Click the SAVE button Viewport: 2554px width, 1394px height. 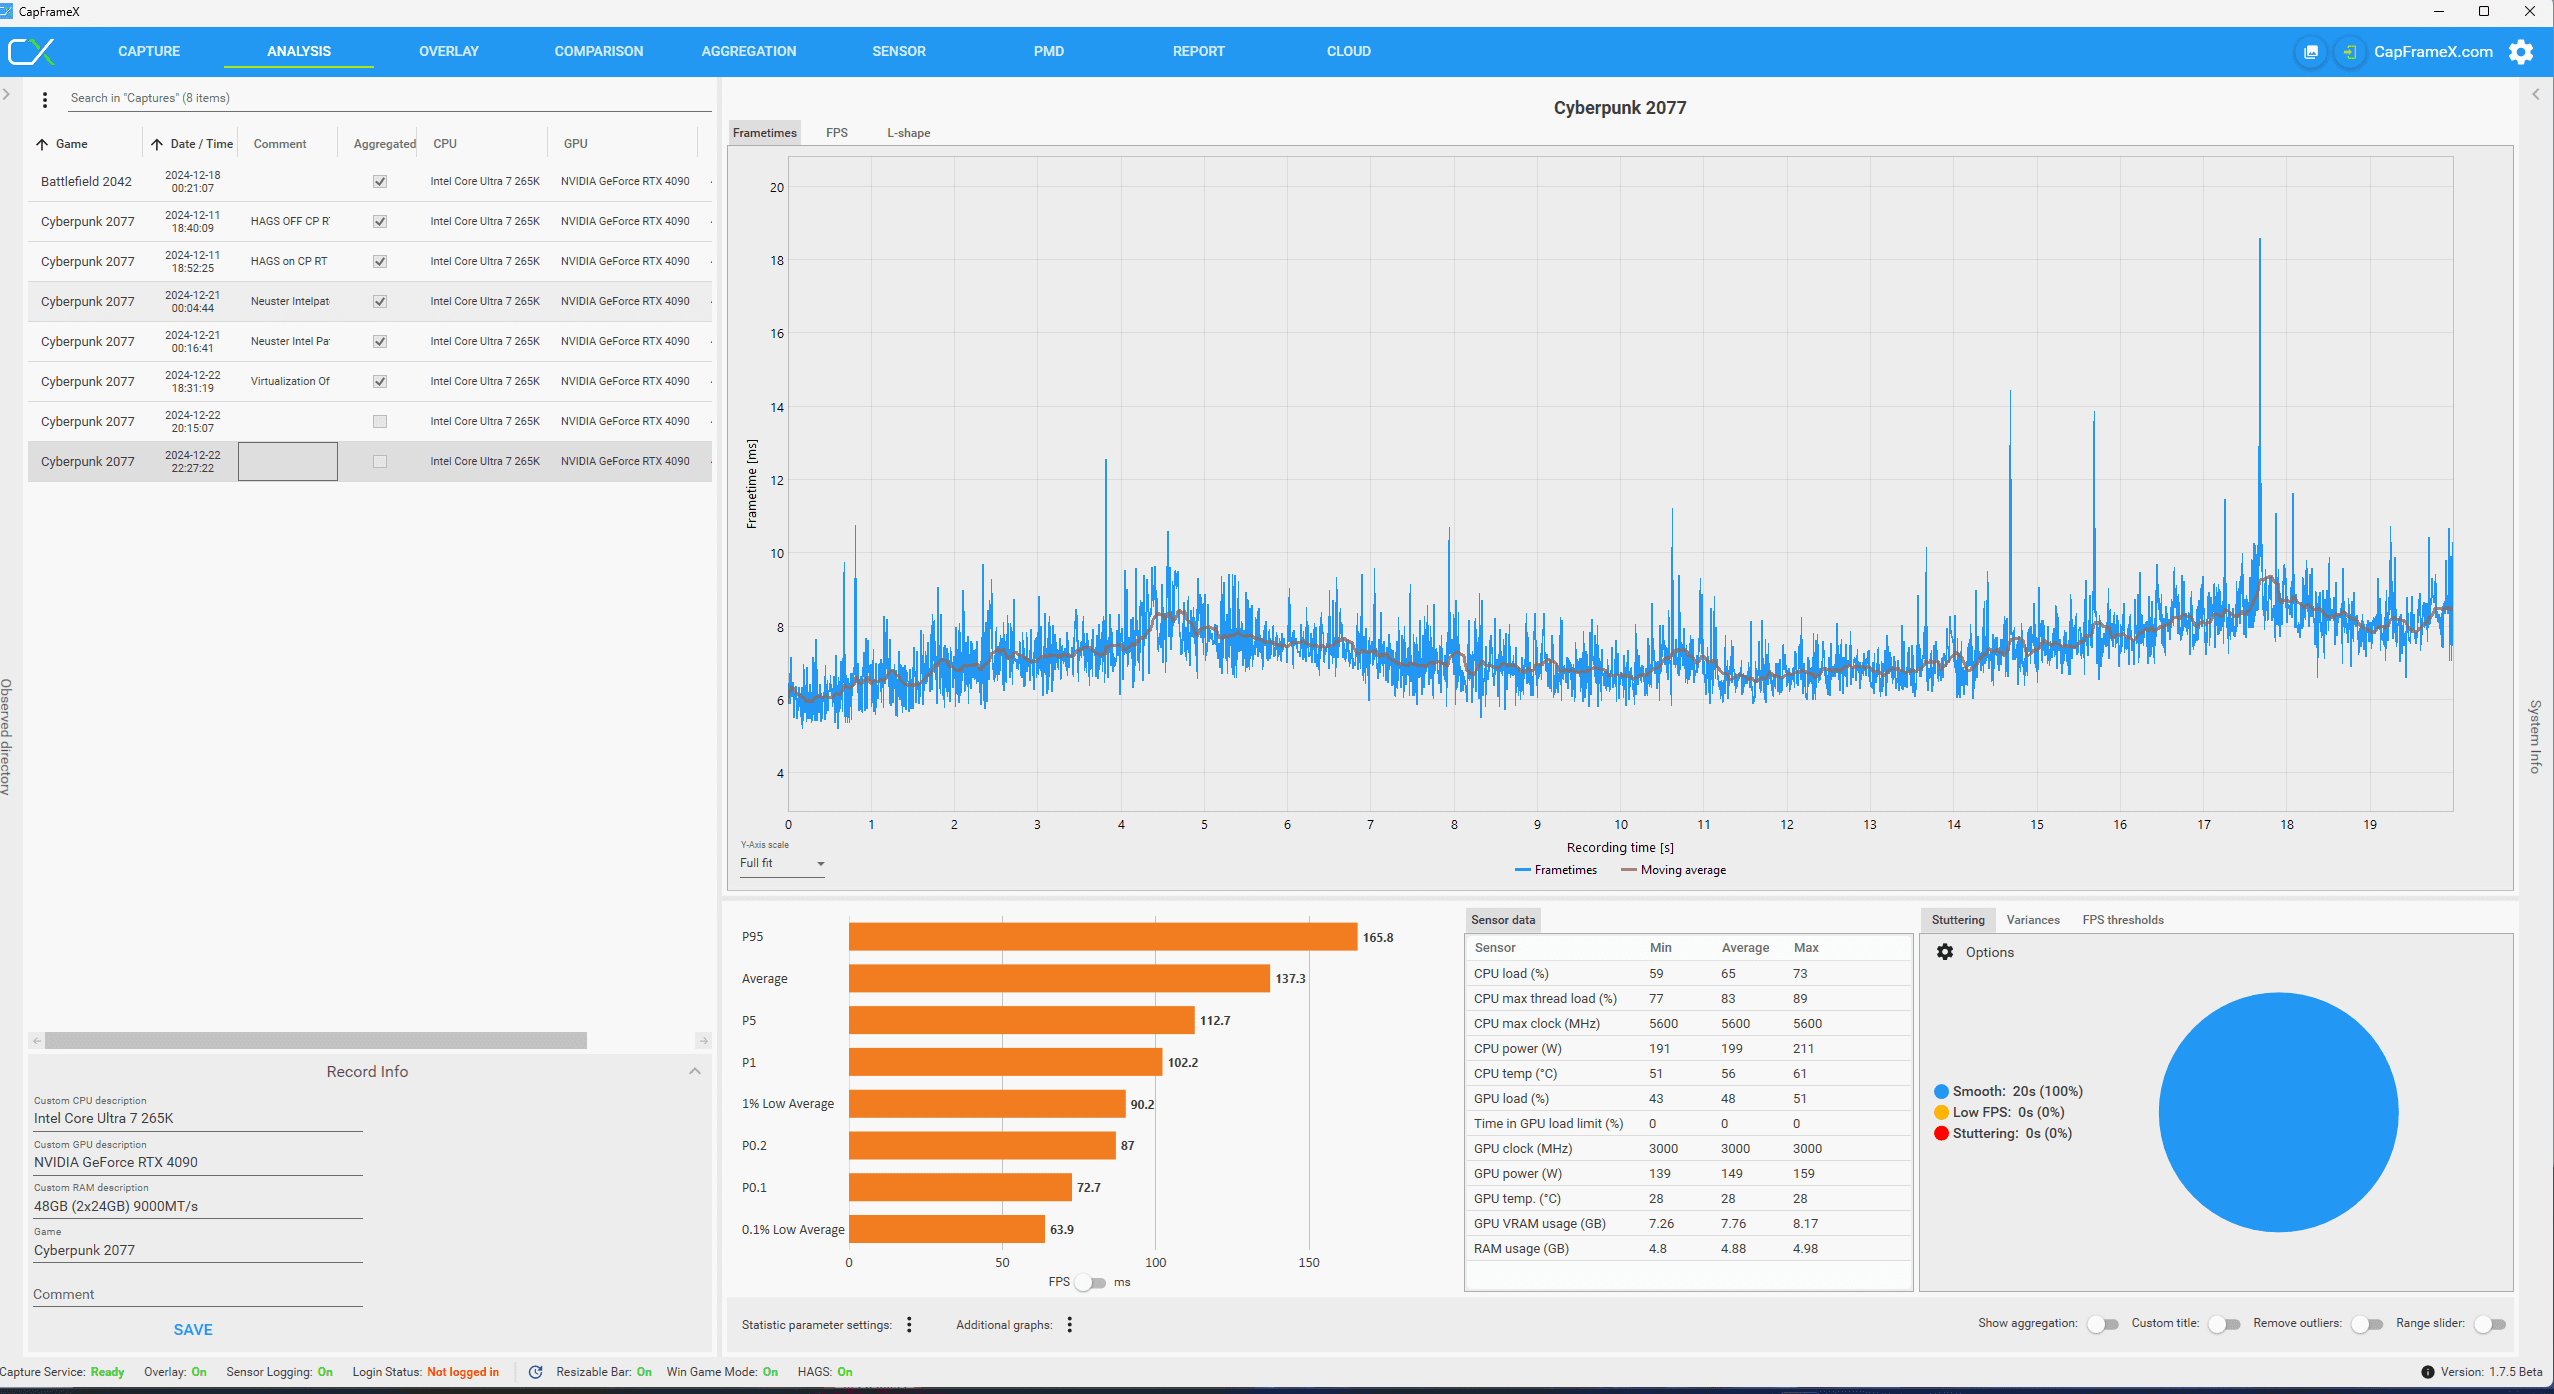193,1329
